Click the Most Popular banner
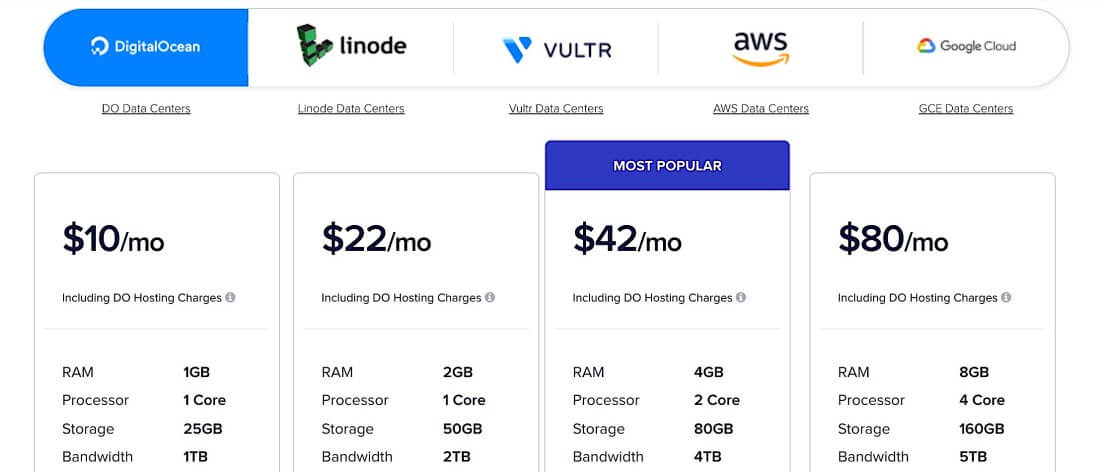The width and height of the screenshot is (1100, 472). (x=667, y=165)
